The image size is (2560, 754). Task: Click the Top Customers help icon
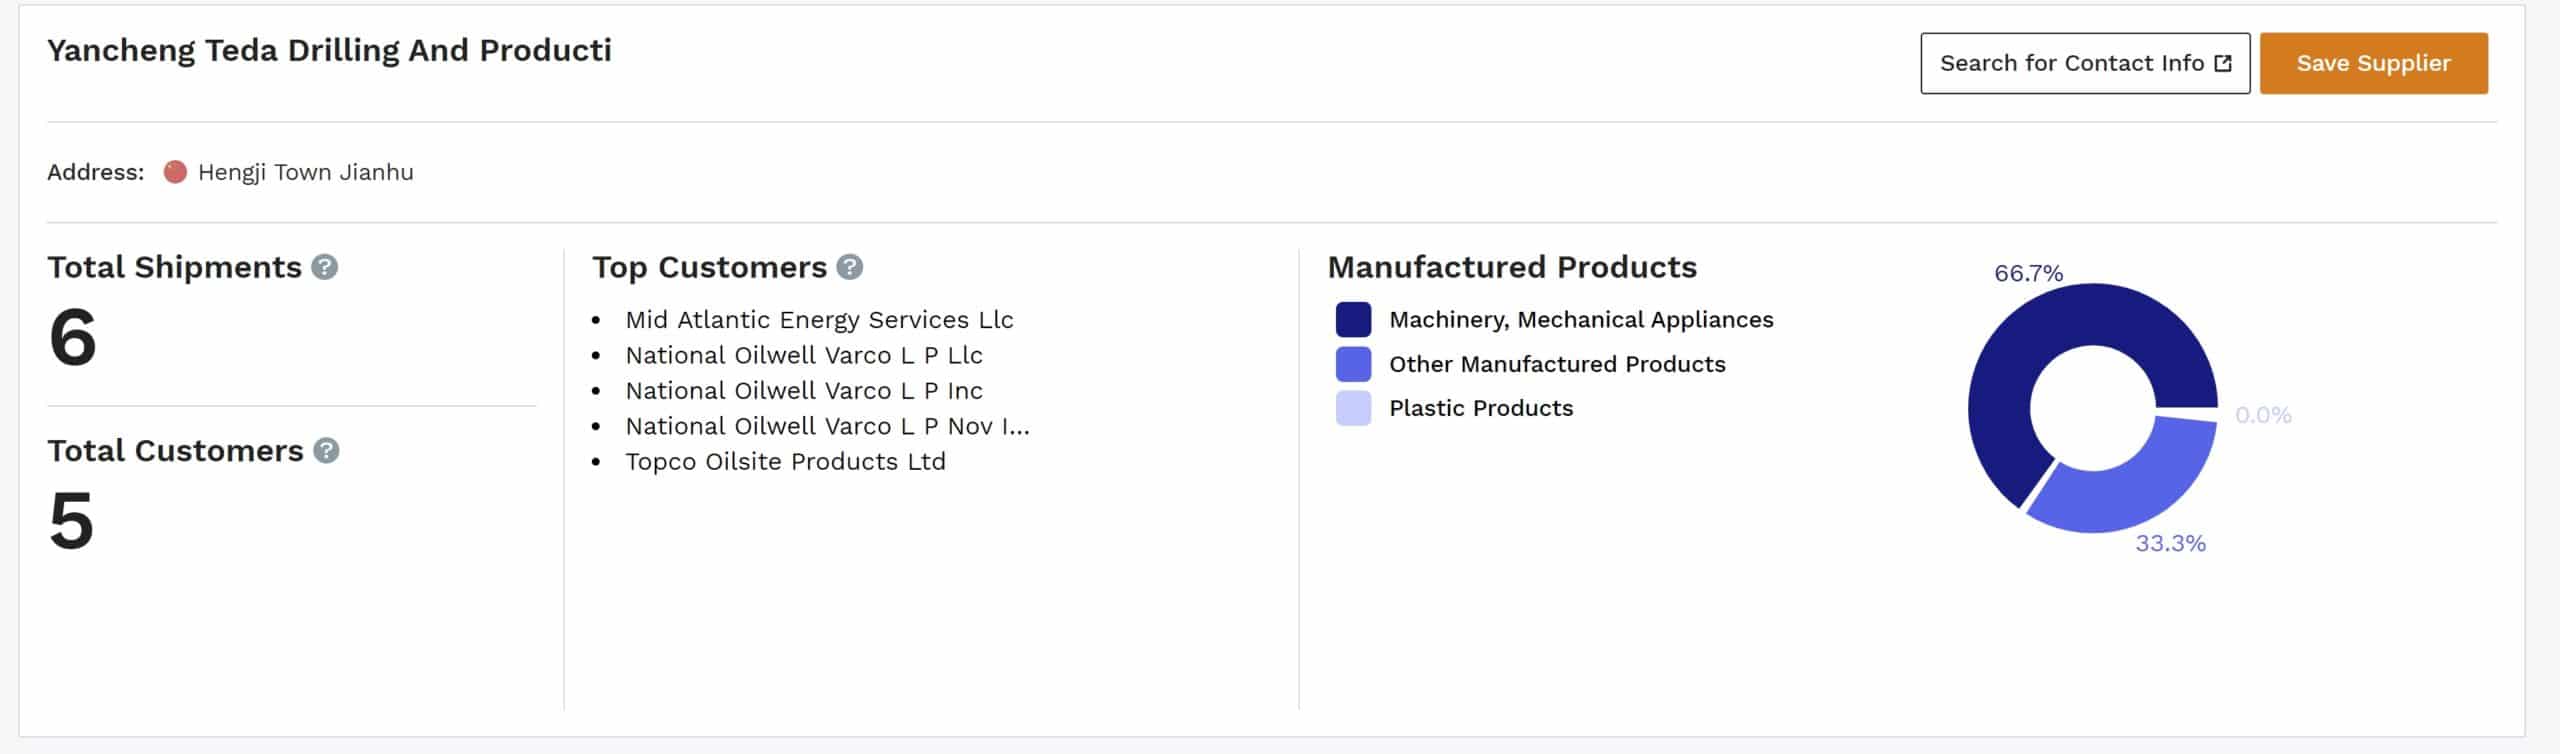pos(849,267)
